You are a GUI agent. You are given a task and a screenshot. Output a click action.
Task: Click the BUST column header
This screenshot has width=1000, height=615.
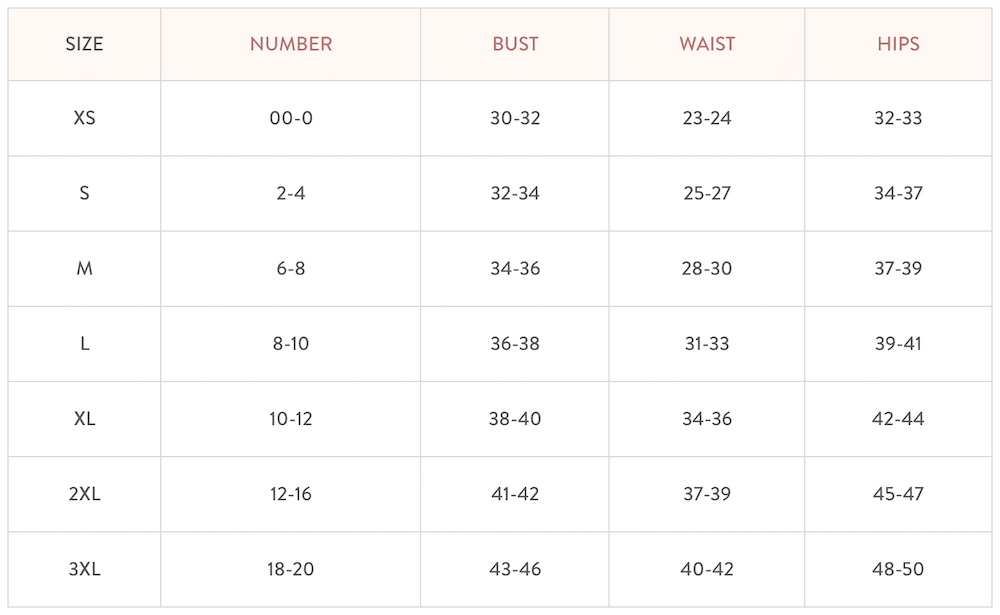(x=515, y=44)
